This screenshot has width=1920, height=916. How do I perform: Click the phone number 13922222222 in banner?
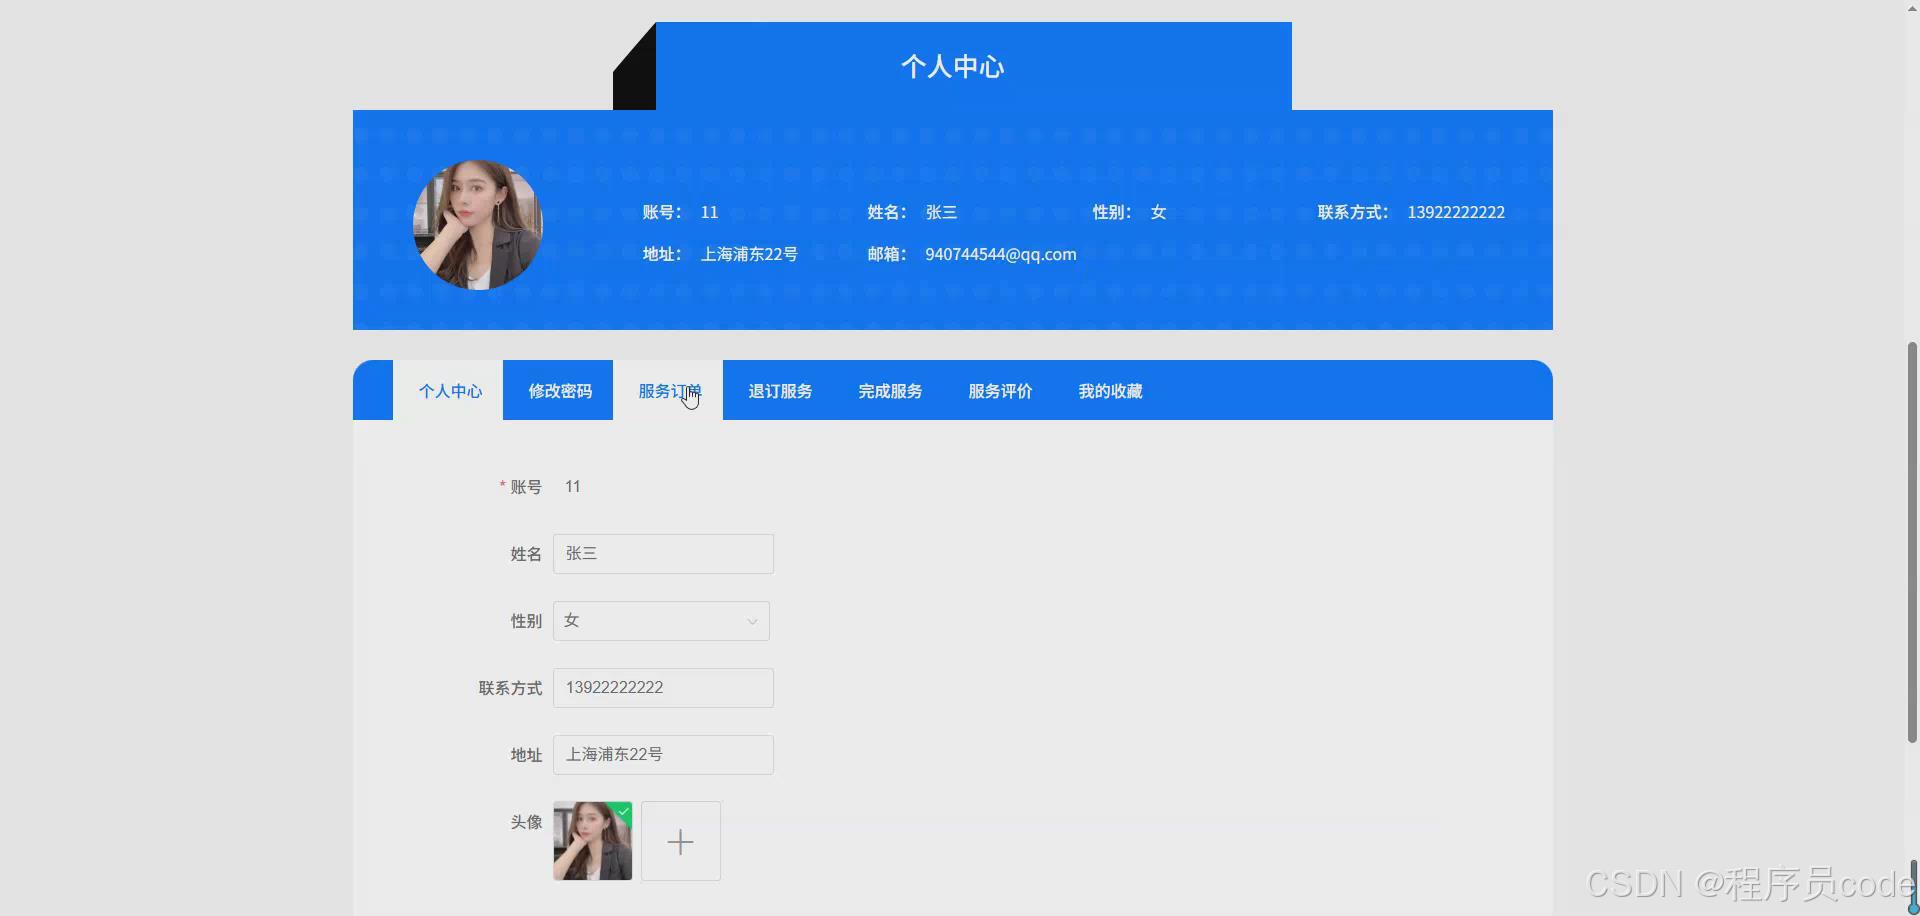[x=1456, y=212]
